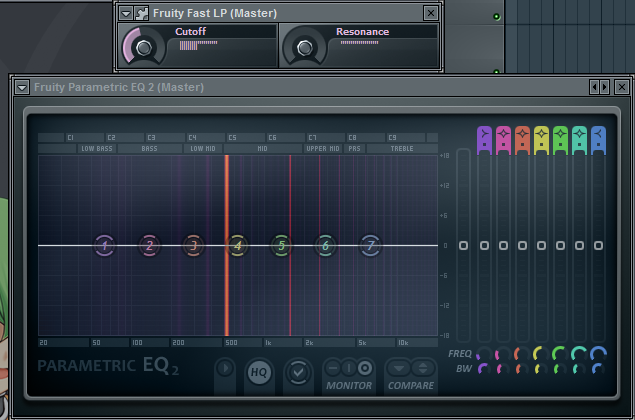
Task: Select the rightmost Monitor mode option
Action: (365, 368)
